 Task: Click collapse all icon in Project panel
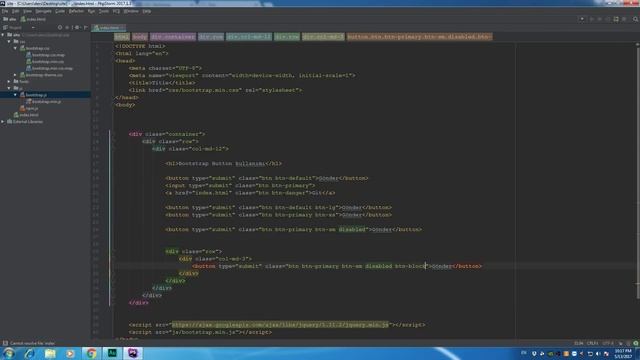67,28
